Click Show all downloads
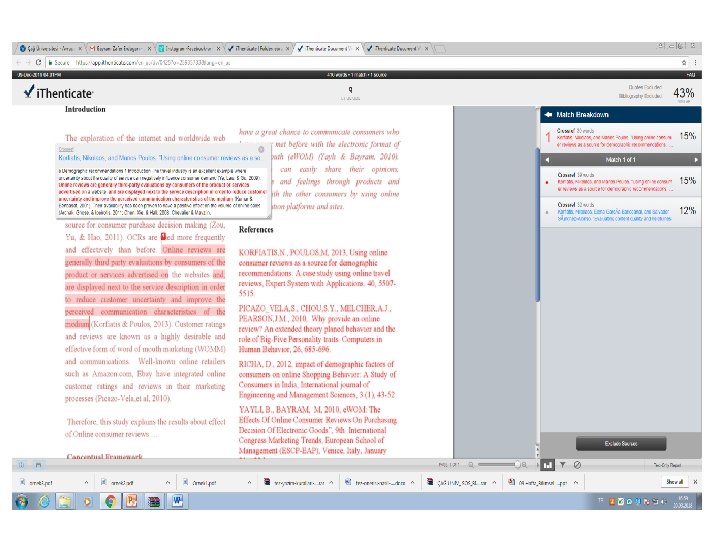 [675, 482]
